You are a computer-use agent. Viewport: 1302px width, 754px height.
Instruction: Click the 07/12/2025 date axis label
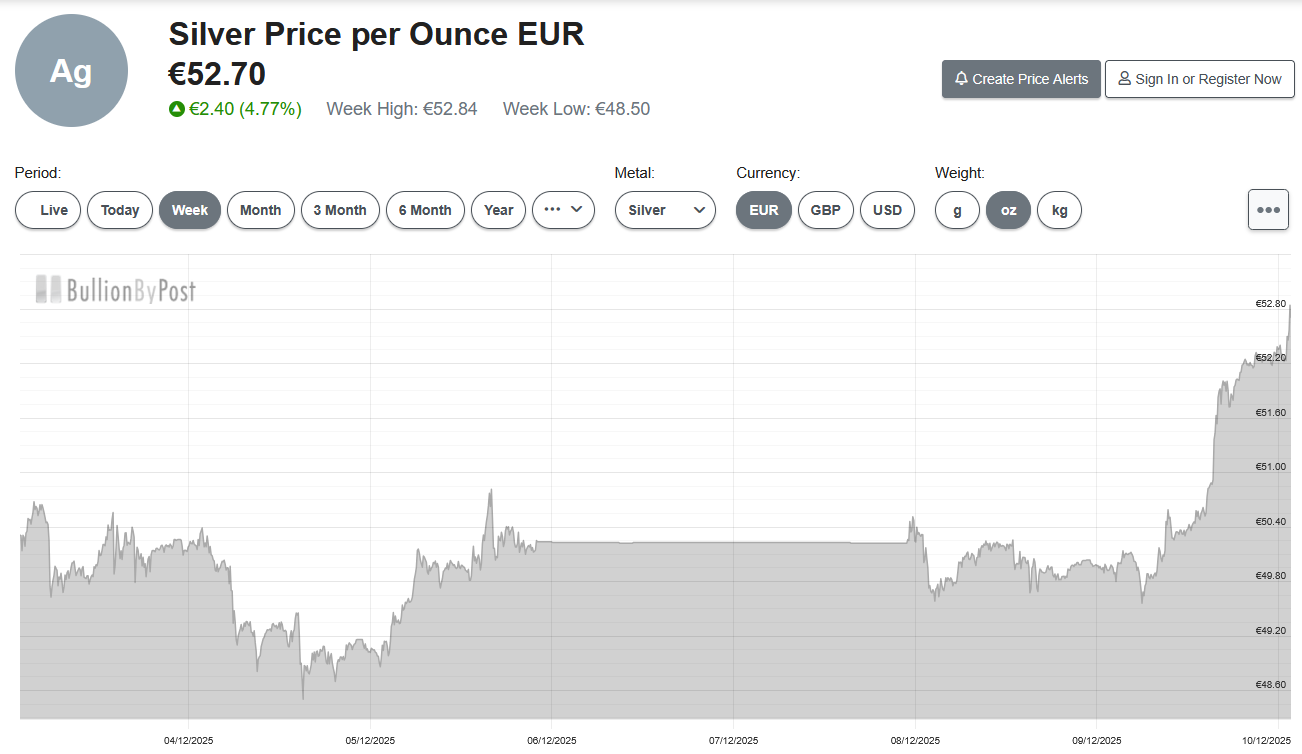[x=733, y=741]
